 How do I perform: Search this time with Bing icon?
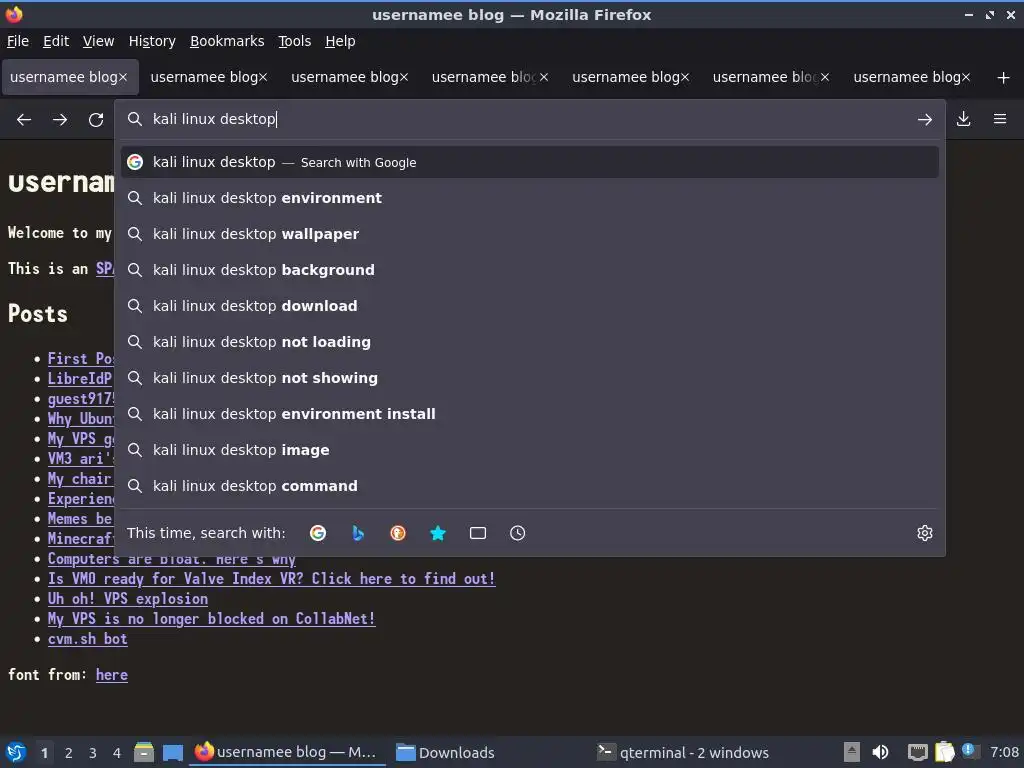point(358,533)
